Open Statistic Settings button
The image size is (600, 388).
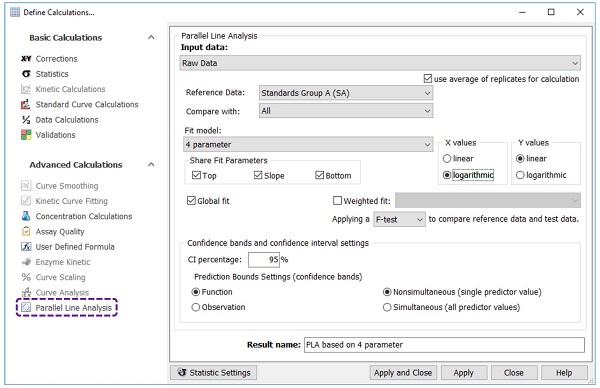pos(214,373)
